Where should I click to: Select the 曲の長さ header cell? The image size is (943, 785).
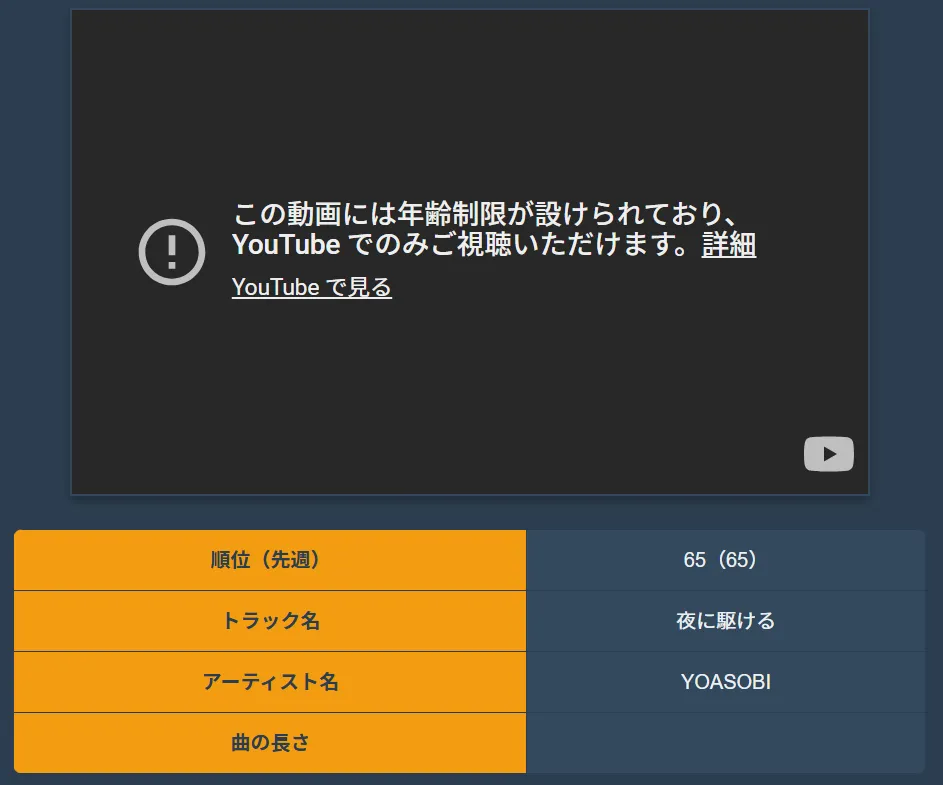(x=270, y=743)
